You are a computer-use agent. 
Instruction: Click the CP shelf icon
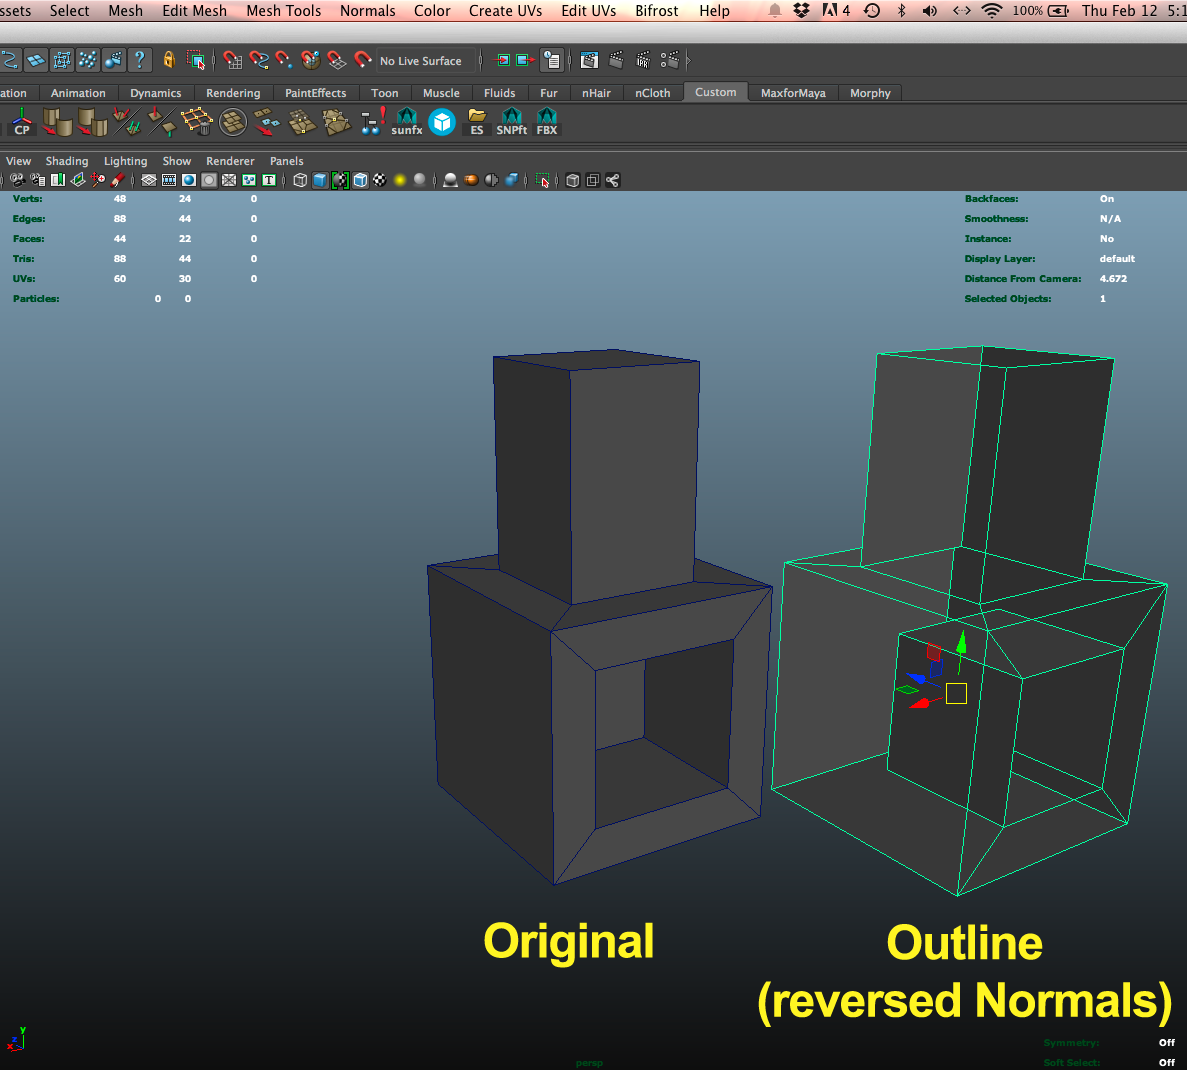point(21,122)
